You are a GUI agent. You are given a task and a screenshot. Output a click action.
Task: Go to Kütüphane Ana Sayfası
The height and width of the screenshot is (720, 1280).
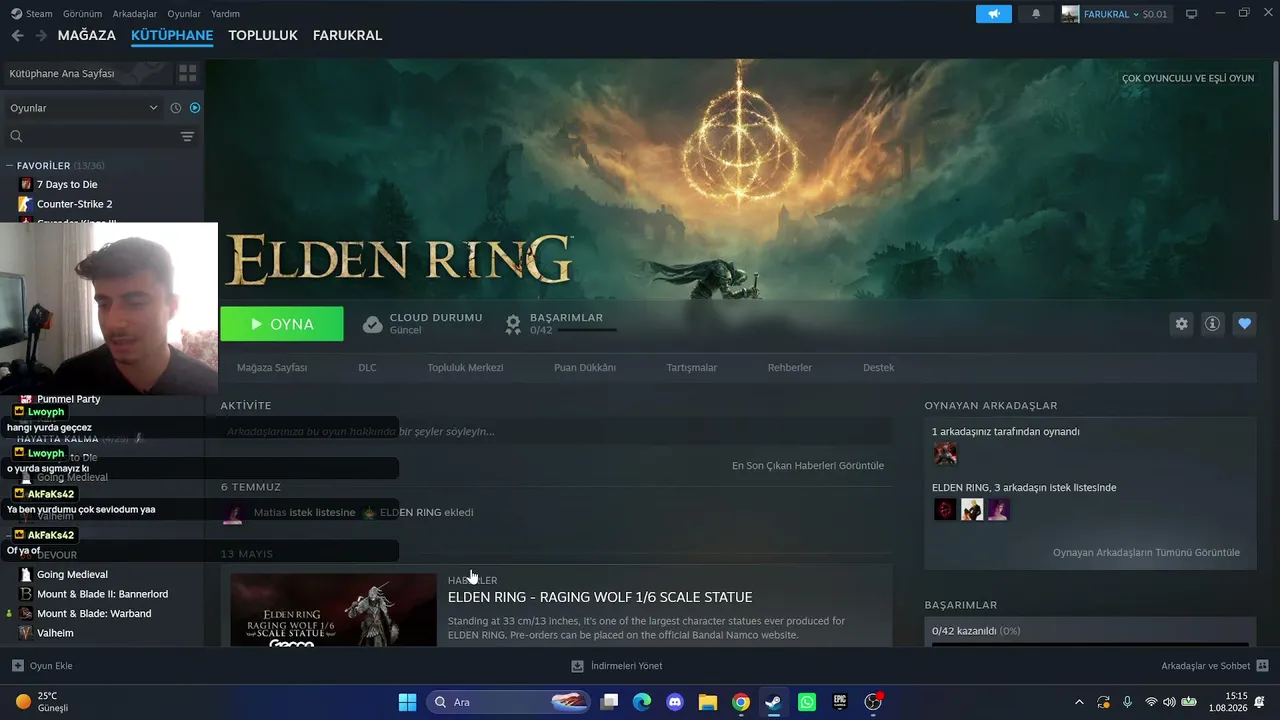click(x=62, y=74)
